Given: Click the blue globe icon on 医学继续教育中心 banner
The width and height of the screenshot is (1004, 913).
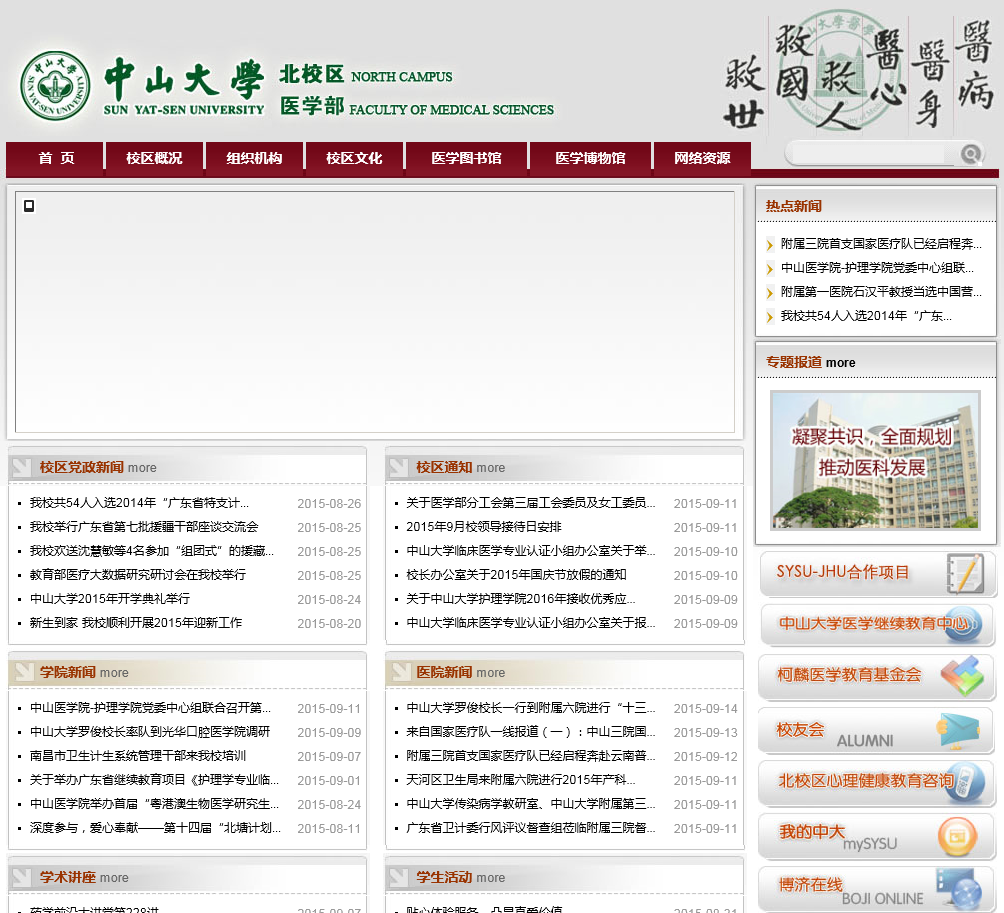Looking at the screenshot, I should click(964, 625).
